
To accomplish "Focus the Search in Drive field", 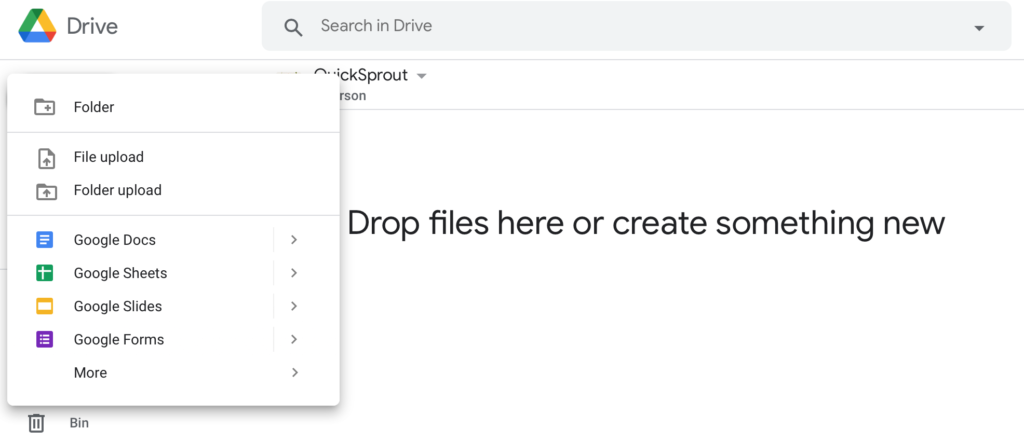I will coord(636,26).
